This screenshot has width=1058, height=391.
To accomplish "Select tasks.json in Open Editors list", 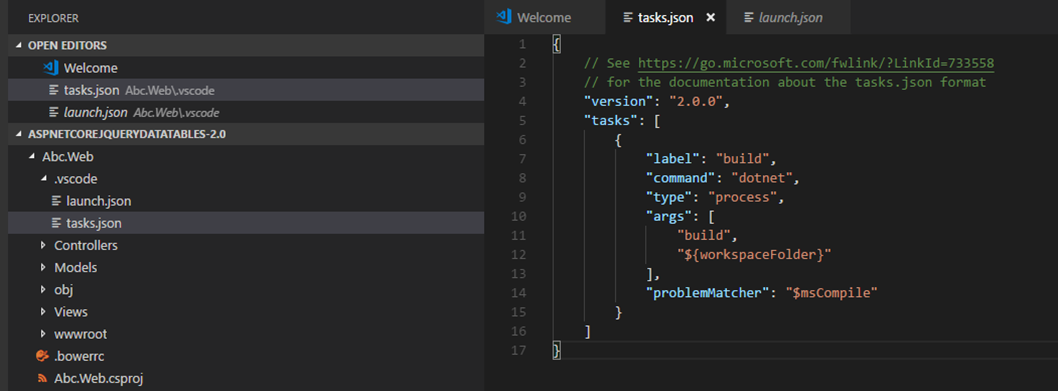I will 246,90.
